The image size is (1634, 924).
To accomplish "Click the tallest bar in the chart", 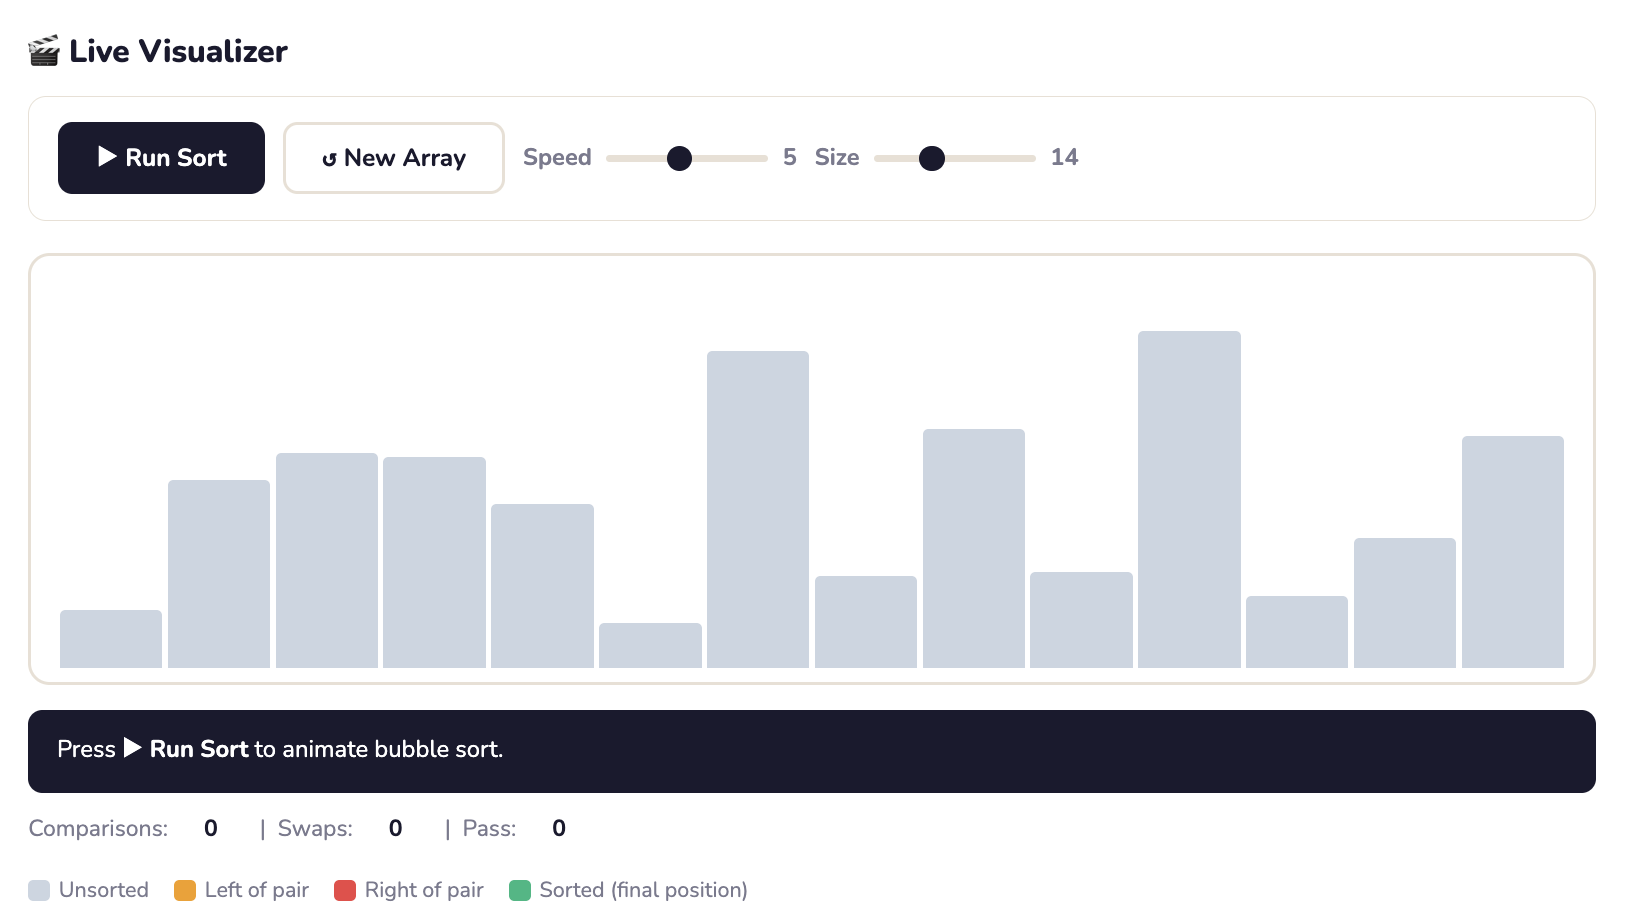I will click(1189, 499).
